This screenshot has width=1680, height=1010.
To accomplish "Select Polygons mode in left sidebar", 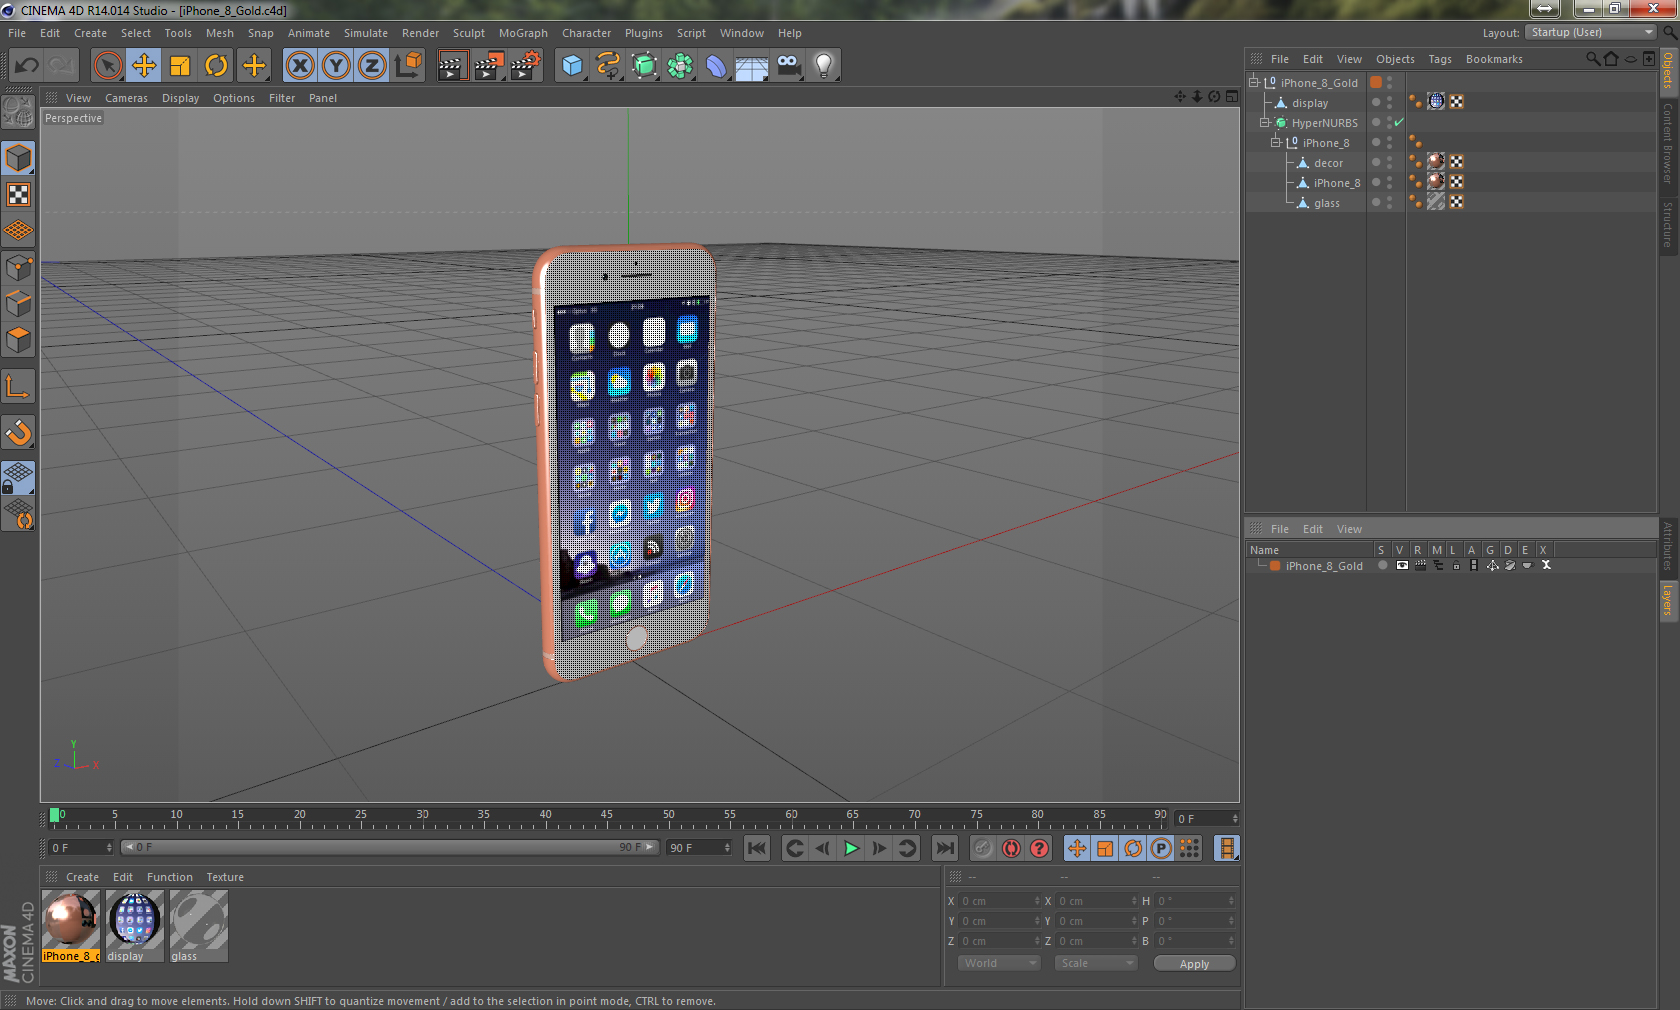I will [x=18, y=340].
